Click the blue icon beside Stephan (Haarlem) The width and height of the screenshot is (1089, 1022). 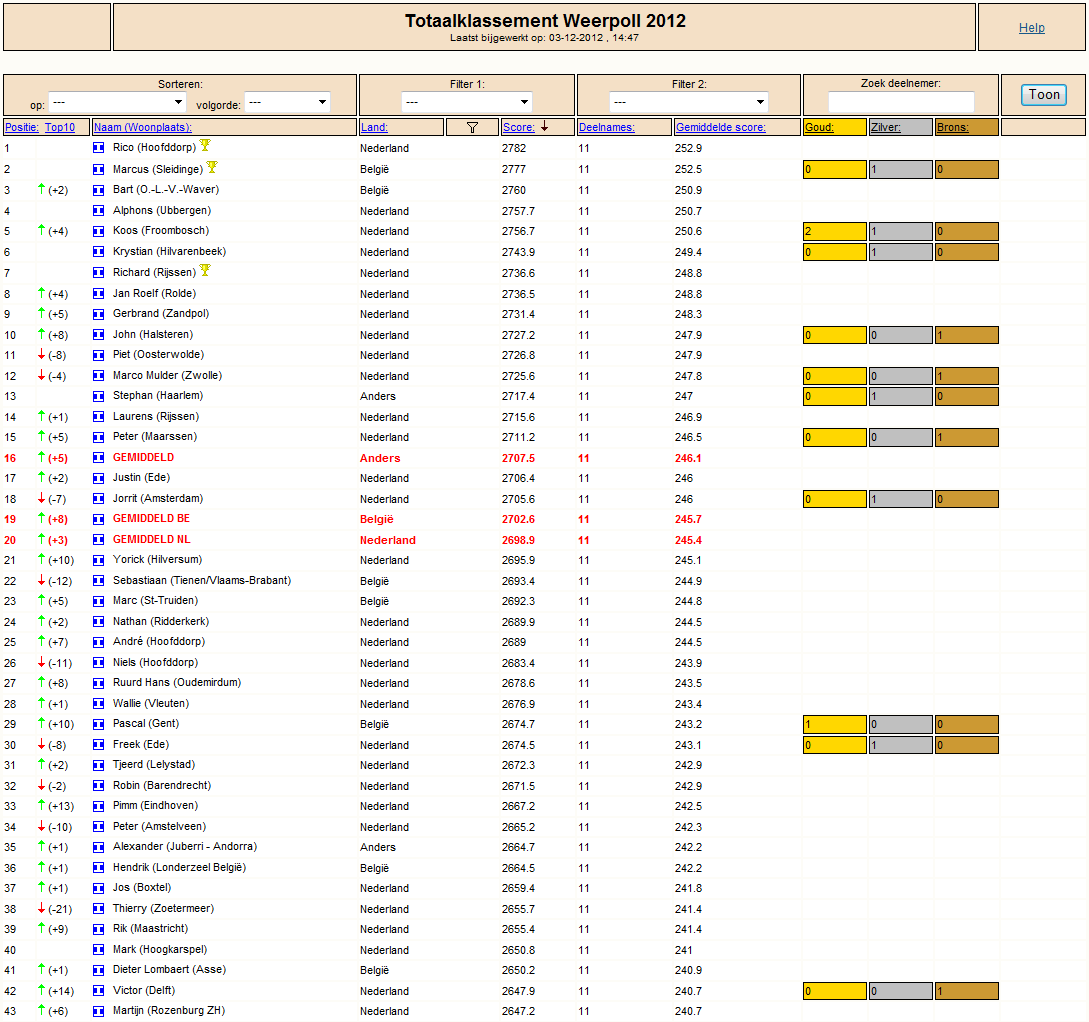tap(99, 396)
